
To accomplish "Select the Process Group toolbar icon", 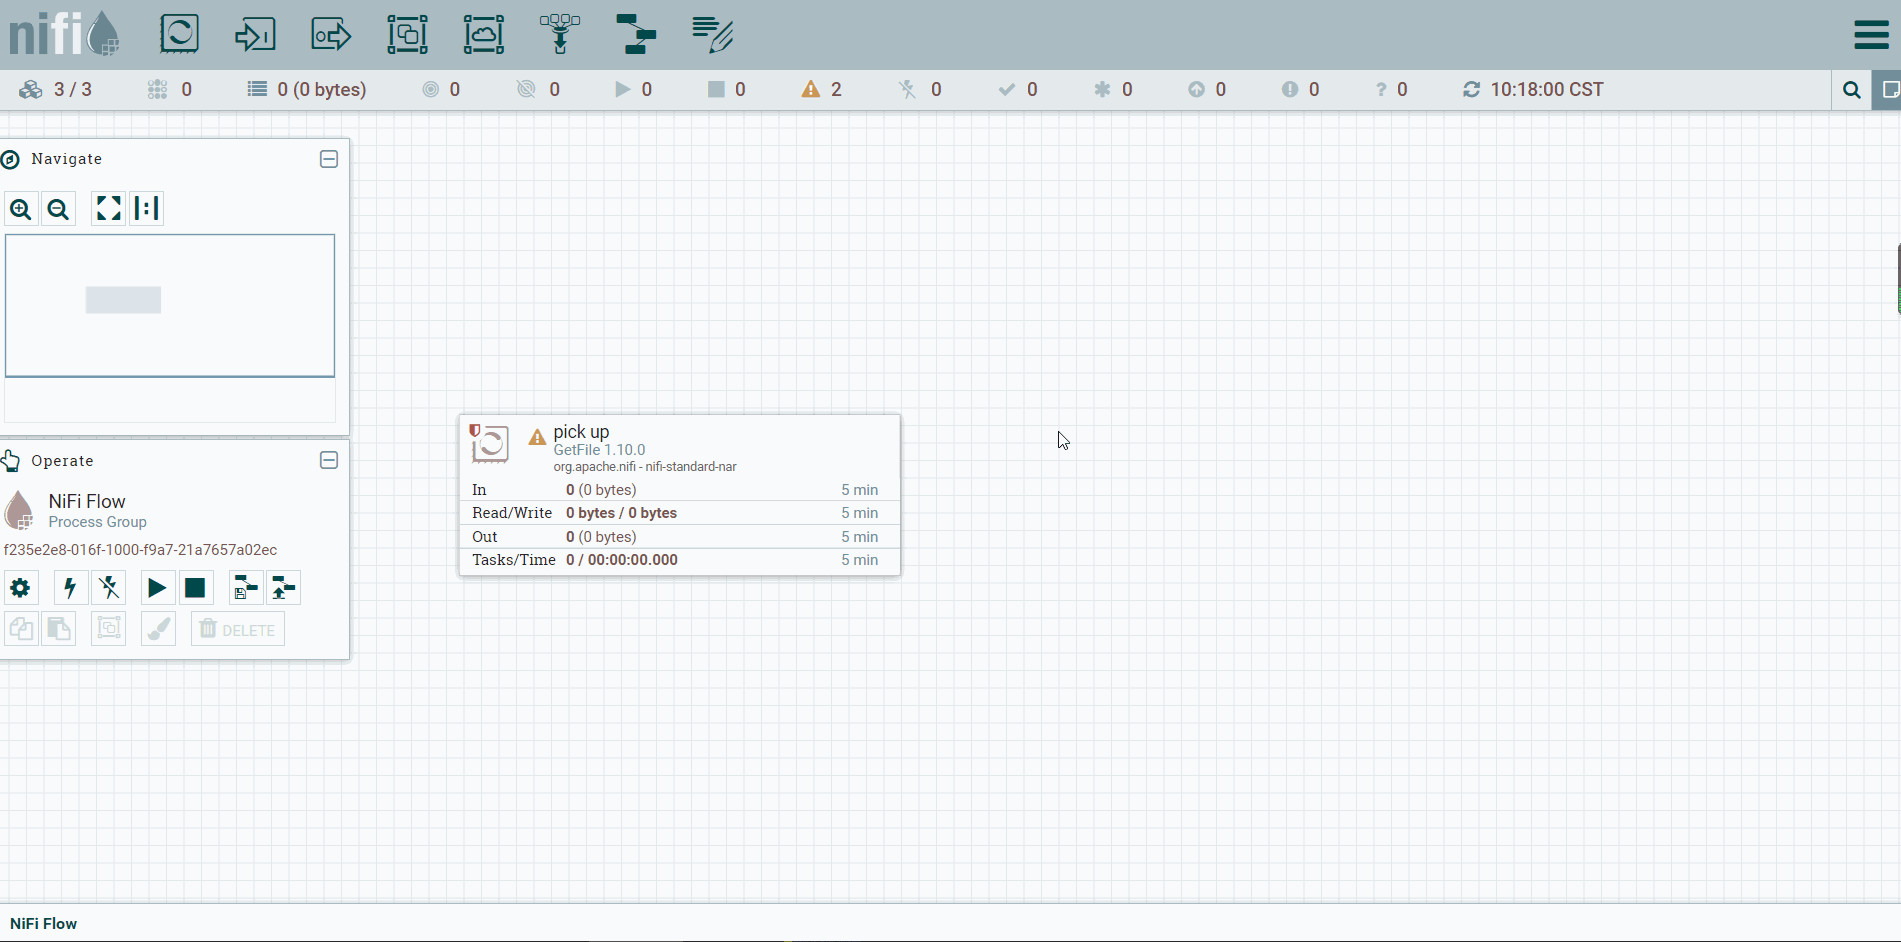I will coord(407,34).
